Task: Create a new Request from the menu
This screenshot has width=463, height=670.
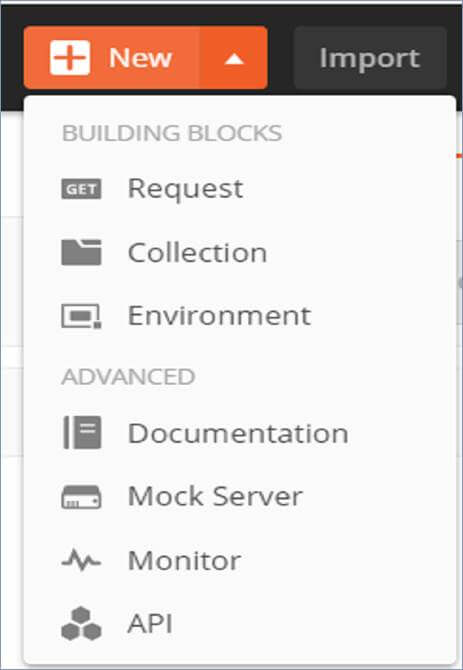Action: (240, 189)
